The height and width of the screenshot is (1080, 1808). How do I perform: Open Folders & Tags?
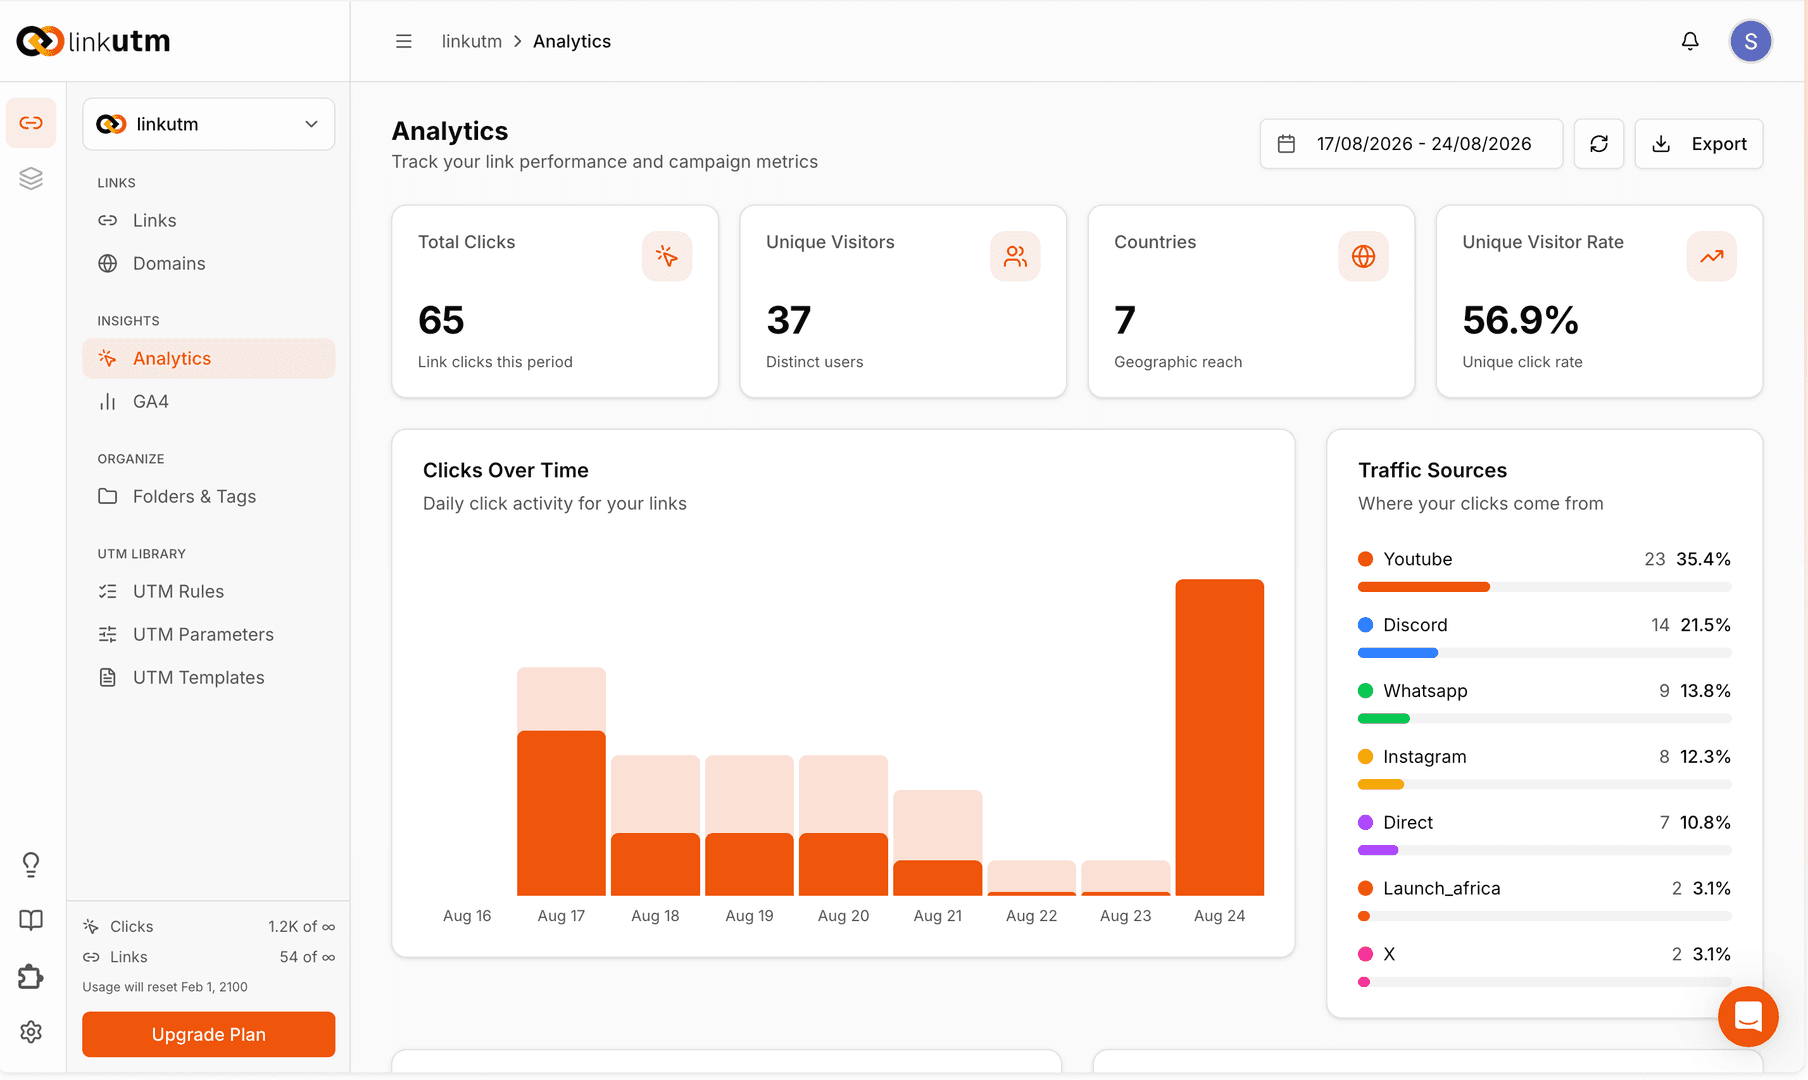click(209, 496)
